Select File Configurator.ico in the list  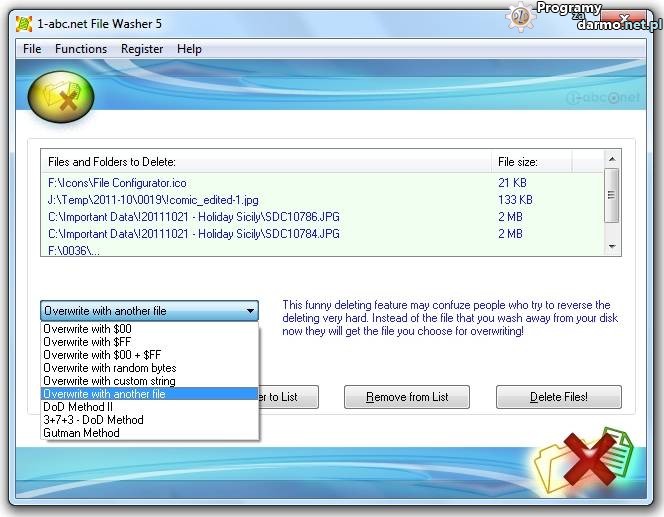117,183
